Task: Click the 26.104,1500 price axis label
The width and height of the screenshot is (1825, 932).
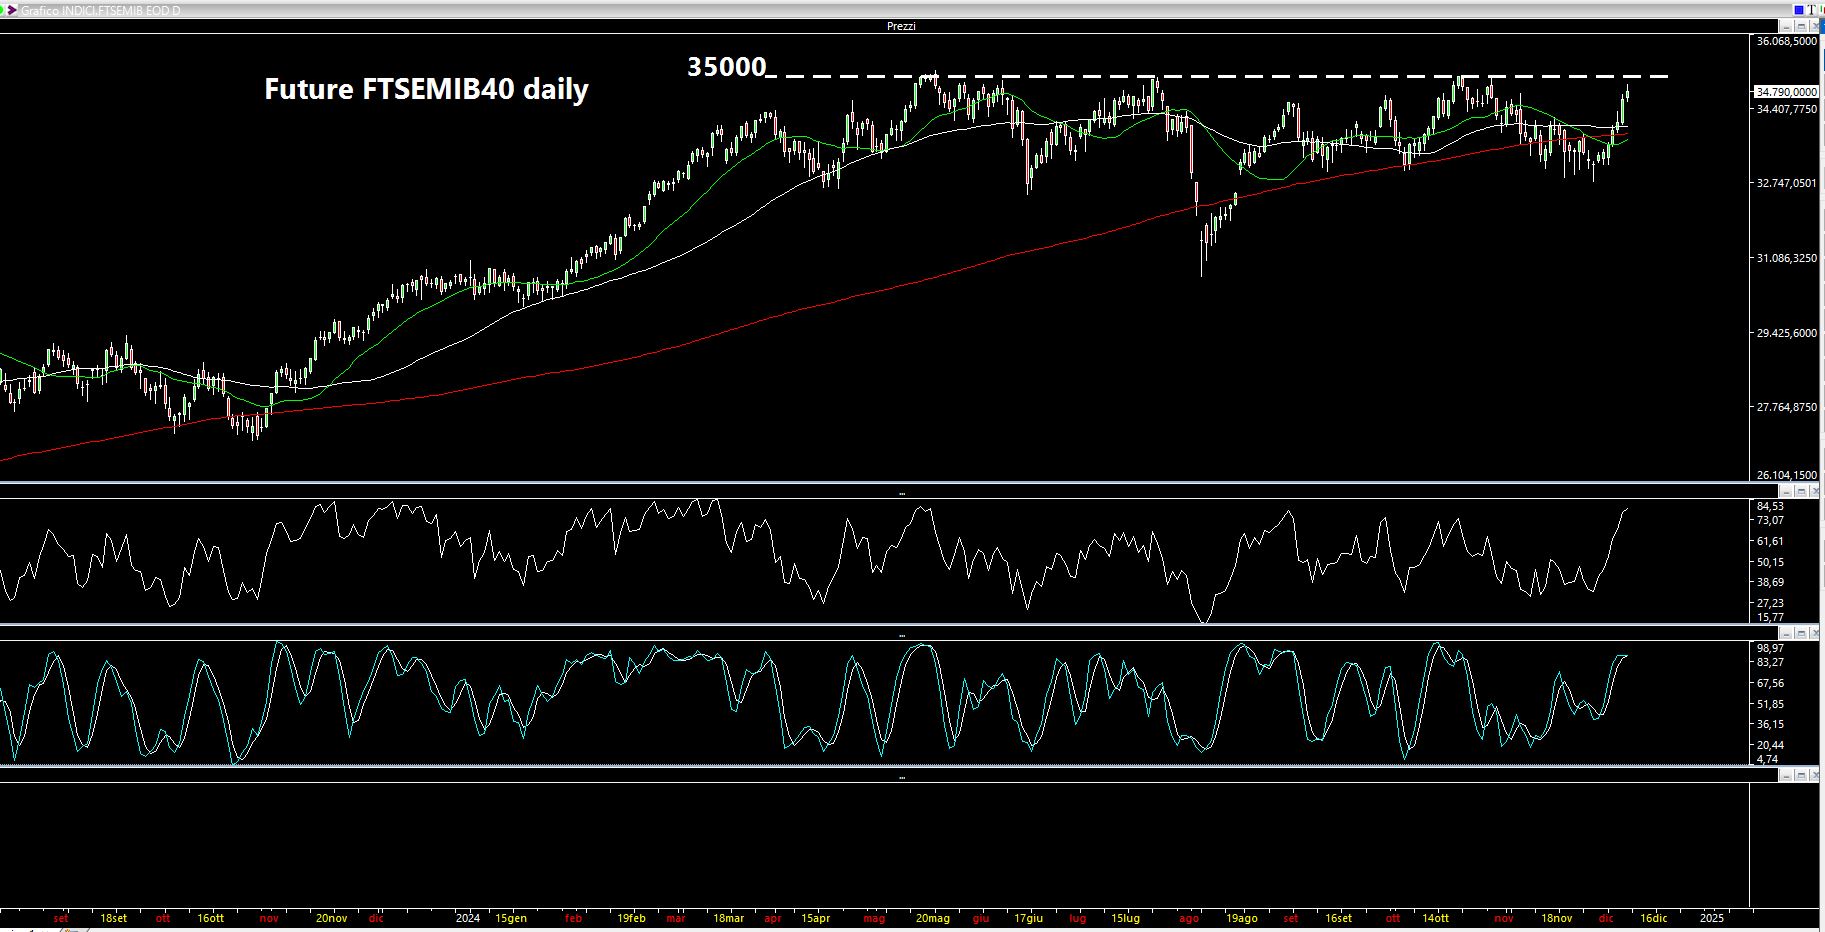Action: point(1787,475)
